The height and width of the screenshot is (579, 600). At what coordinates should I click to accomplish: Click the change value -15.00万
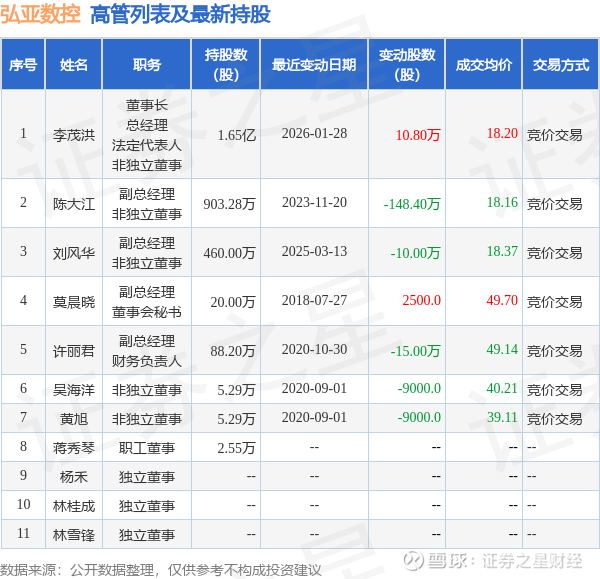pyautogui.click(x=415, y=351)
